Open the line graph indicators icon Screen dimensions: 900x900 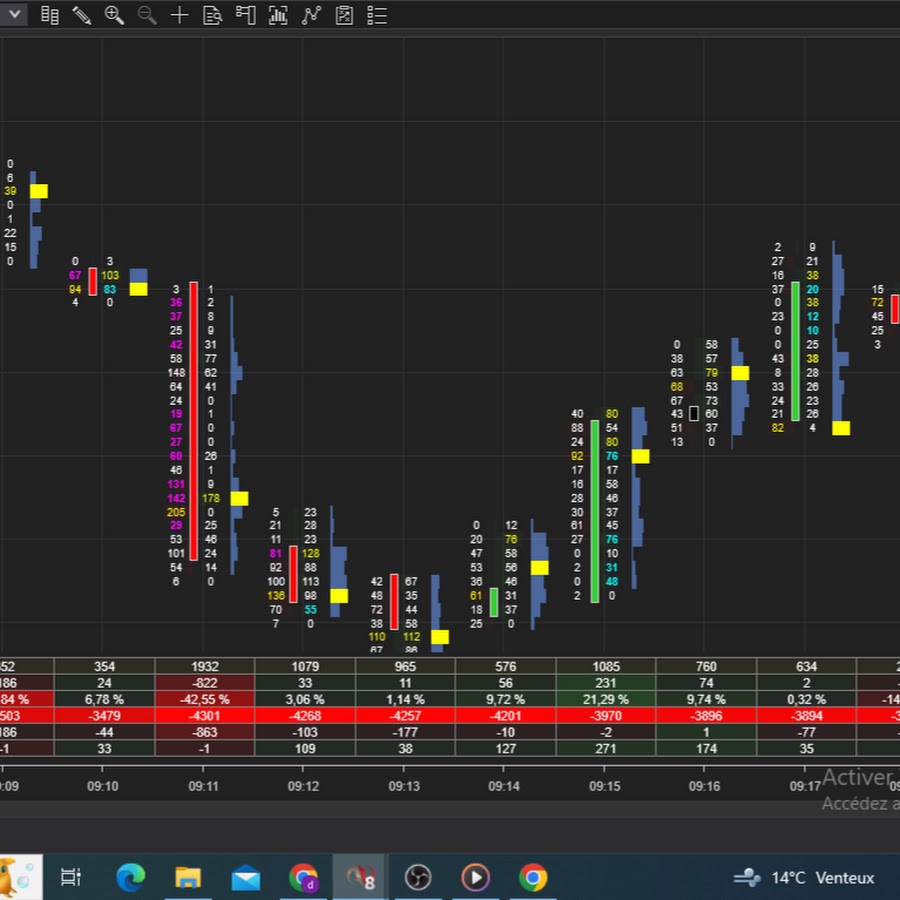(311, 15)
